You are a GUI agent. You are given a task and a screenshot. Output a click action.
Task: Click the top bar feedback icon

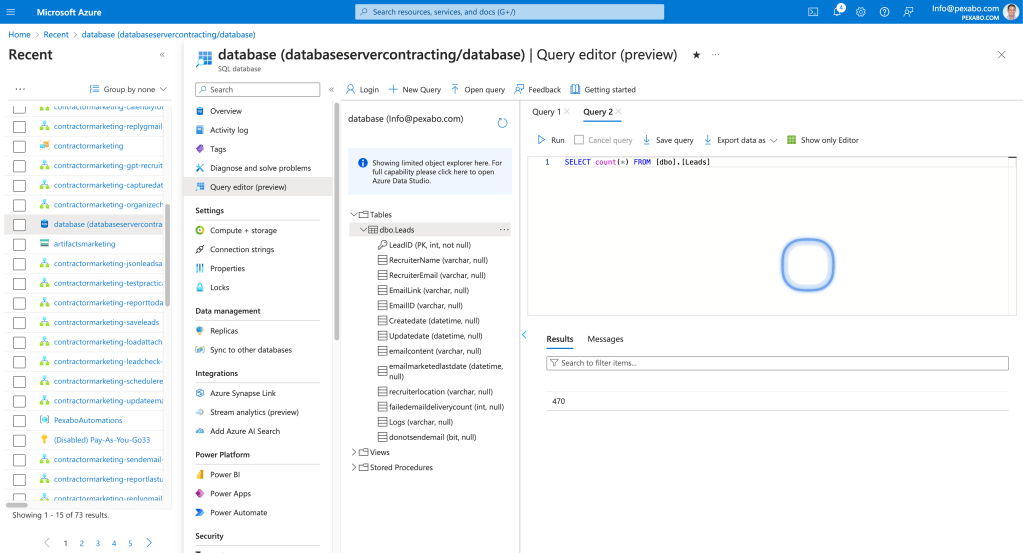pyautogui.click(x=908, y=12)
